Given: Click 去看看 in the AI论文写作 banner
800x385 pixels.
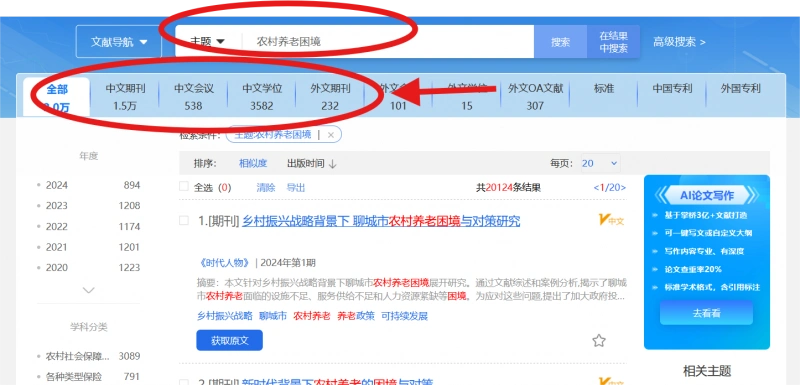Looking at the screenshot, I should (706, 313).
